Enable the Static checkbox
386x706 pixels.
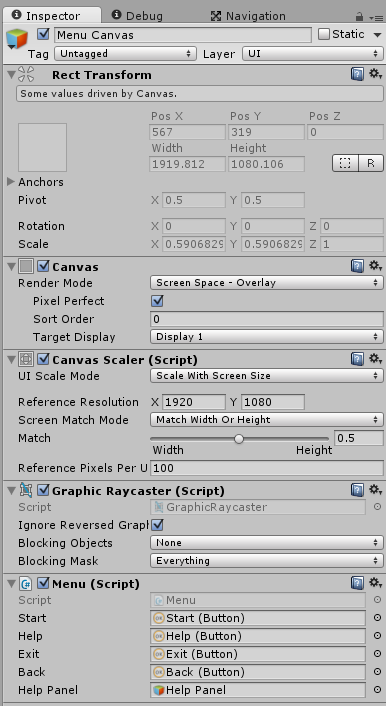[324, 34]
